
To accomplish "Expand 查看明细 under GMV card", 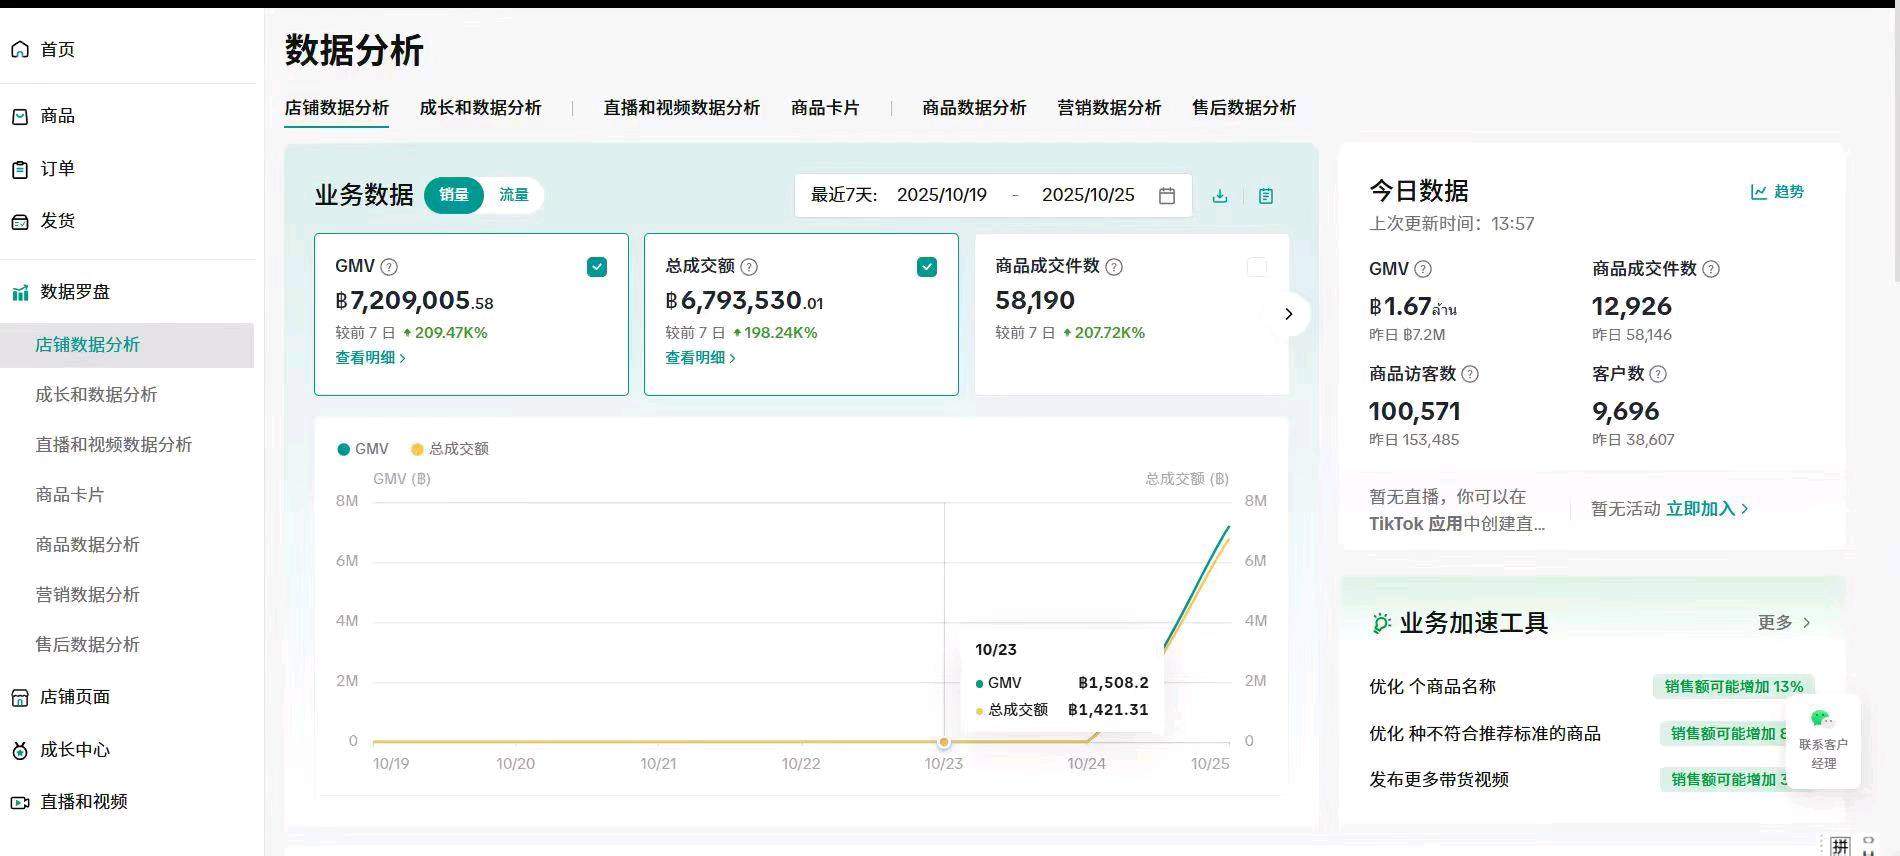I will click(x=371, y=358).
